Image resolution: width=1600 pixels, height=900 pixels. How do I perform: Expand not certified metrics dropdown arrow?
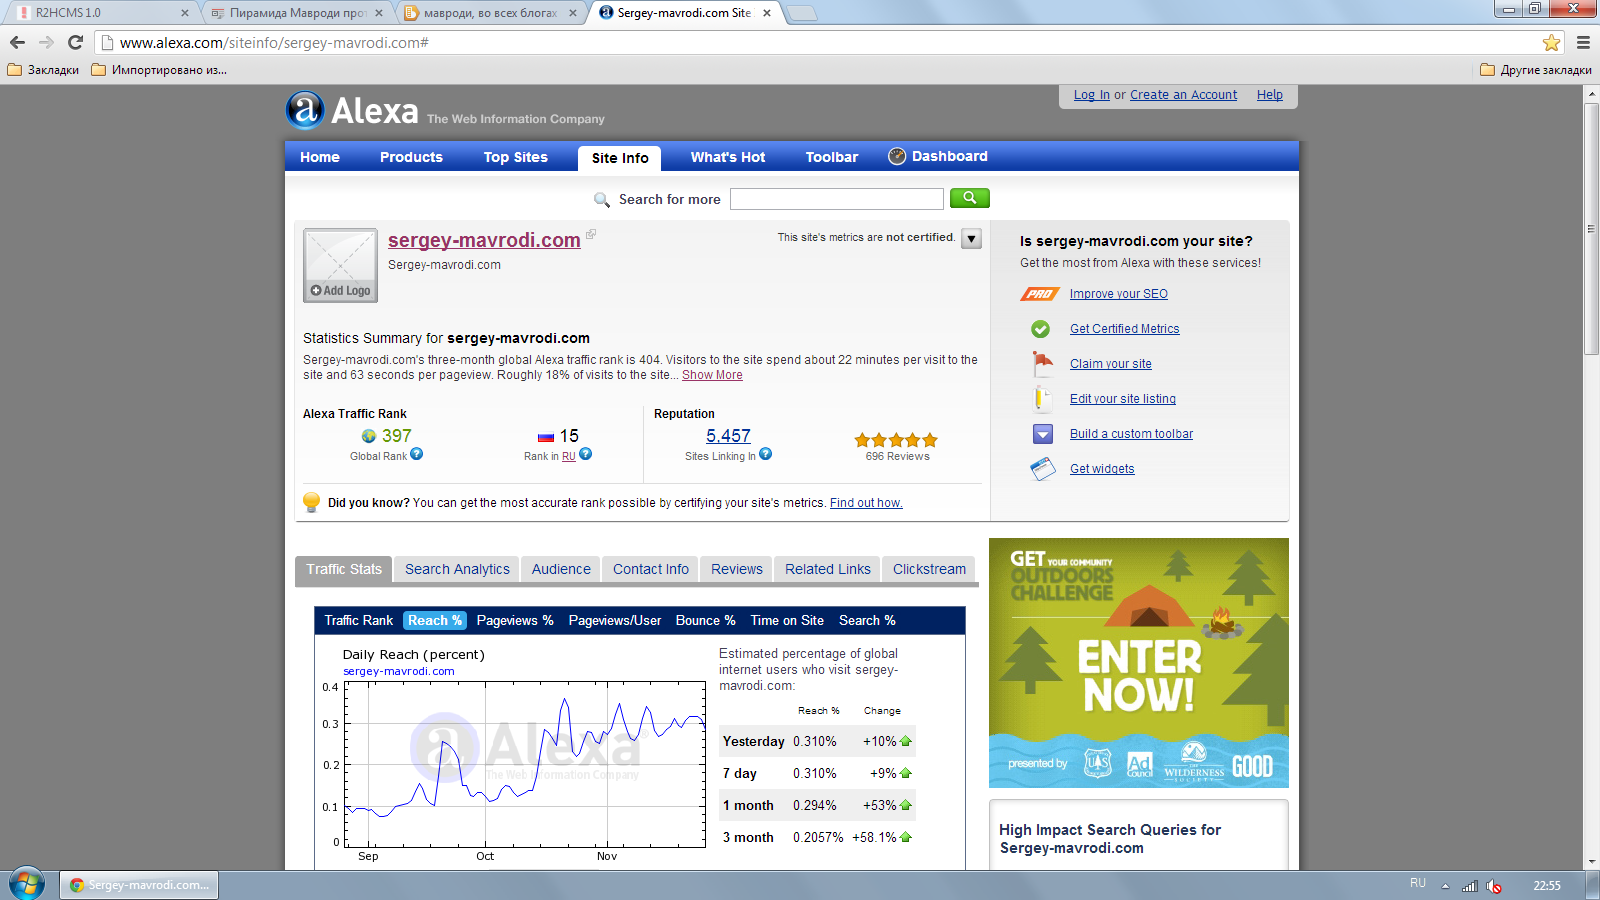point(971,239)
